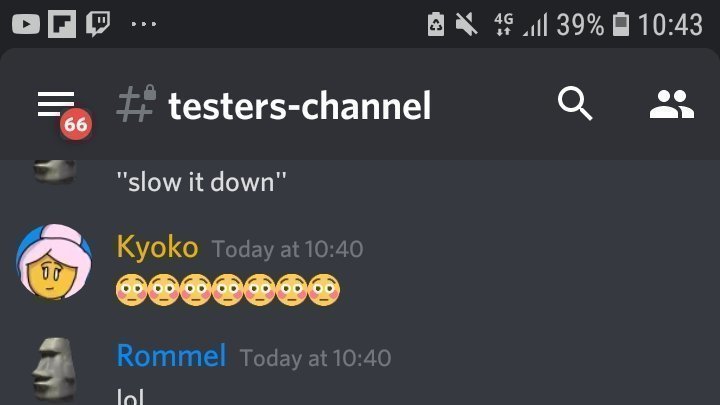Viewport: 720px width, 405px height.
Task: Tap Kyoko's flushed emoji message
Action: coord(228,290)
